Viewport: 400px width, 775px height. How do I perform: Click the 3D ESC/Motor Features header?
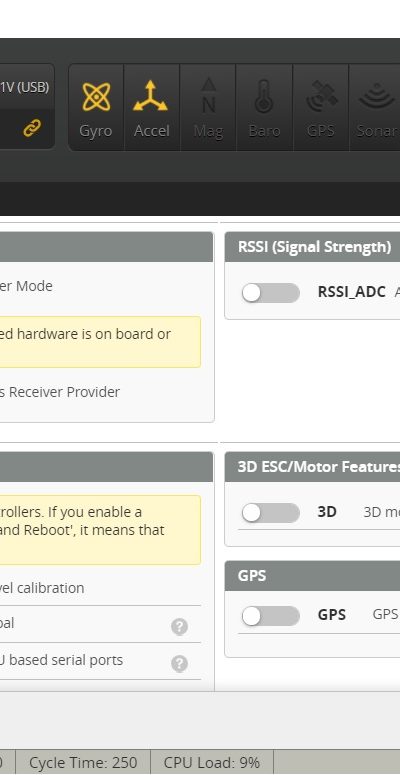tap(312, 467)
